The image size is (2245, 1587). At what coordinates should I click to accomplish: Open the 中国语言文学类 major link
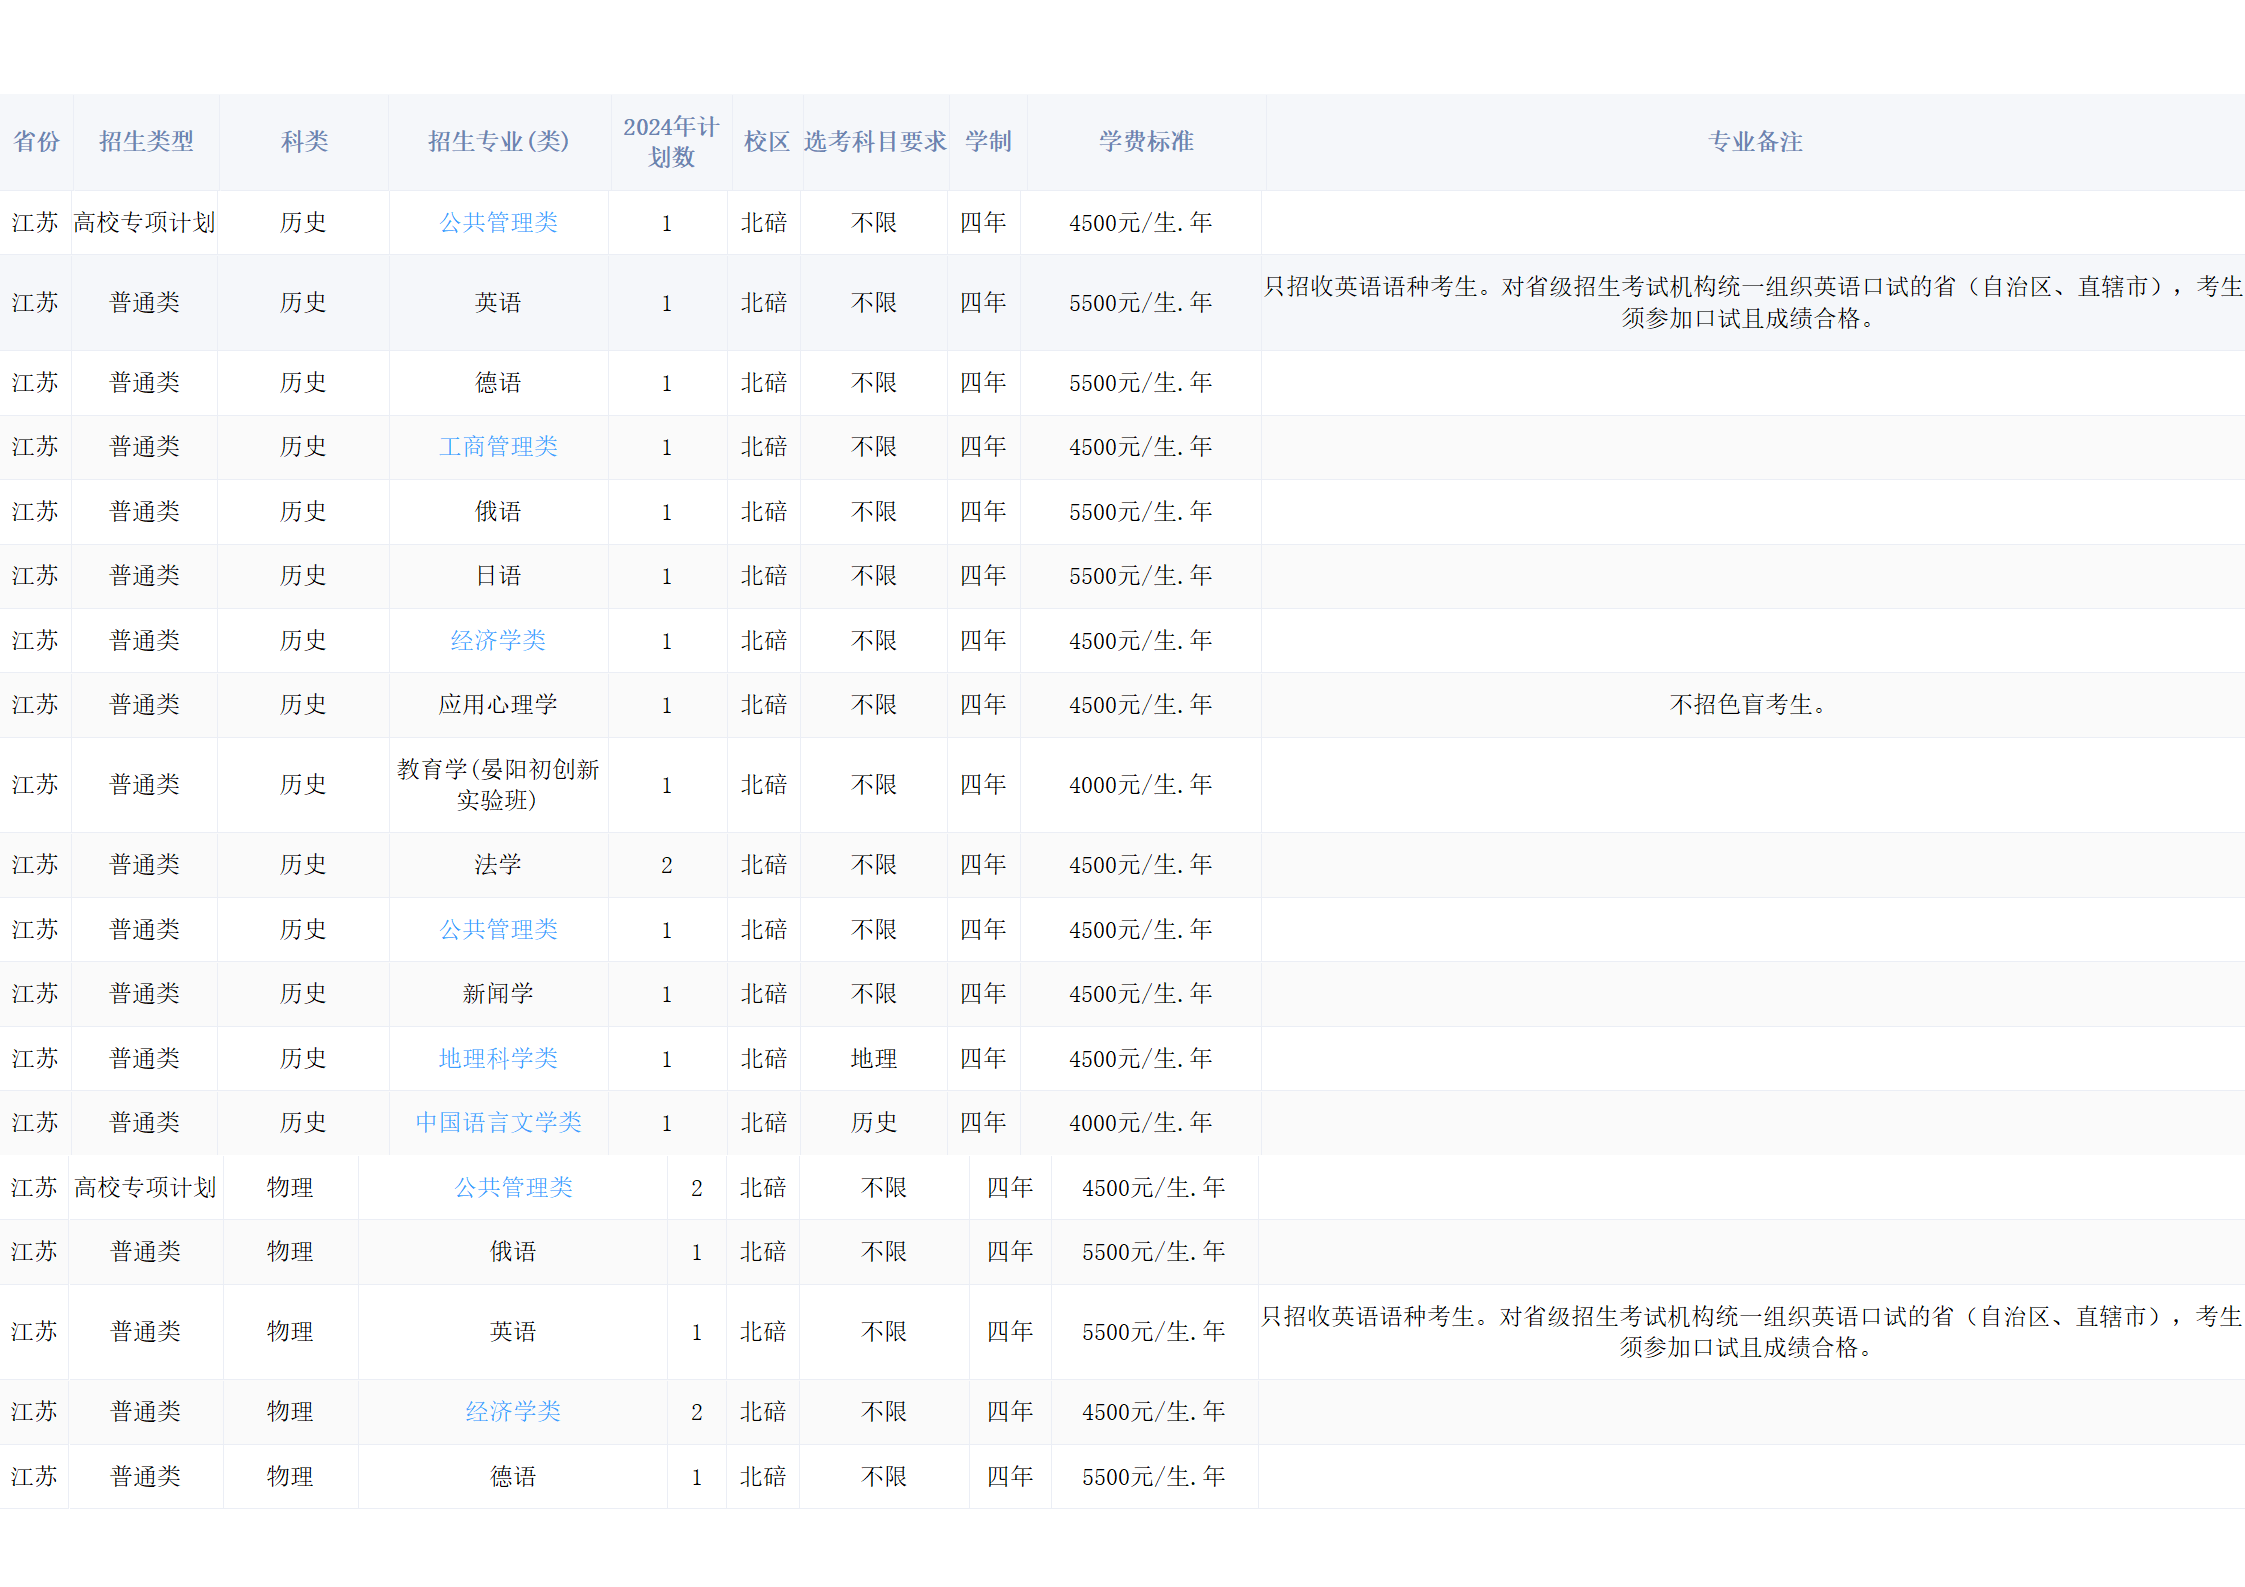498,1122
